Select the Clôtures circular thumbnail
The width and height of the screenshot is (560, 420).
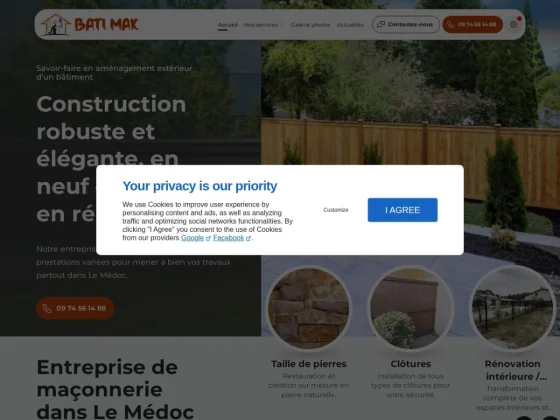tap(410, 308)
